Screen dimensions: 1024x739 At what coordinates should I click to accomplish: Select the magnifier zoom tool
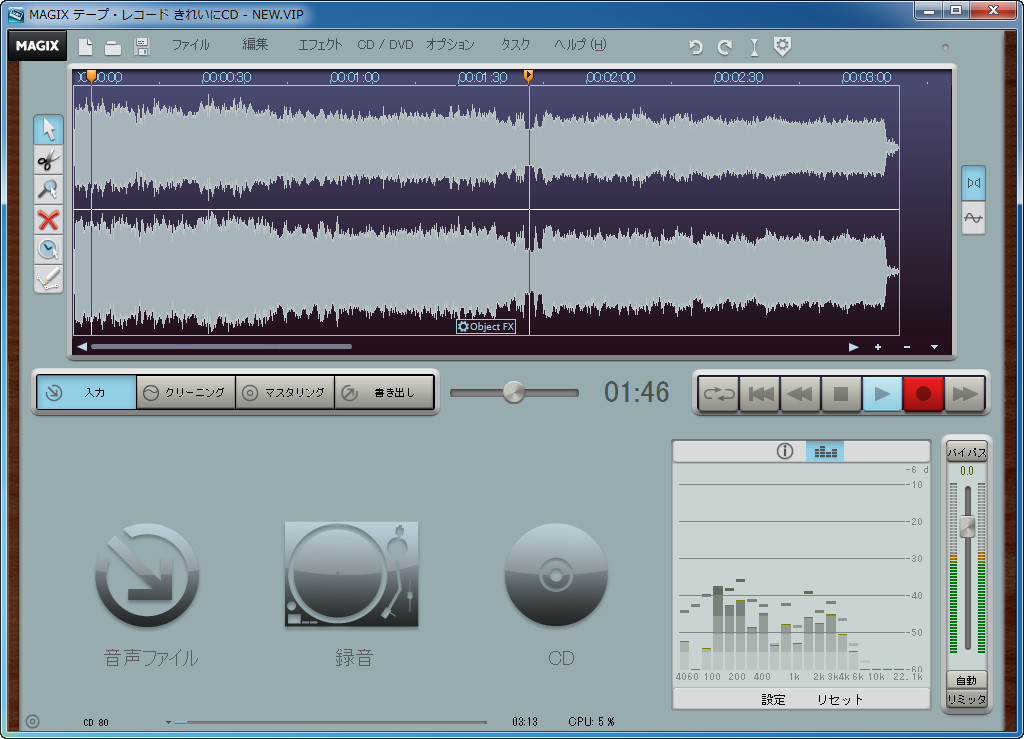pyautogui.click(x=48, y=189)
